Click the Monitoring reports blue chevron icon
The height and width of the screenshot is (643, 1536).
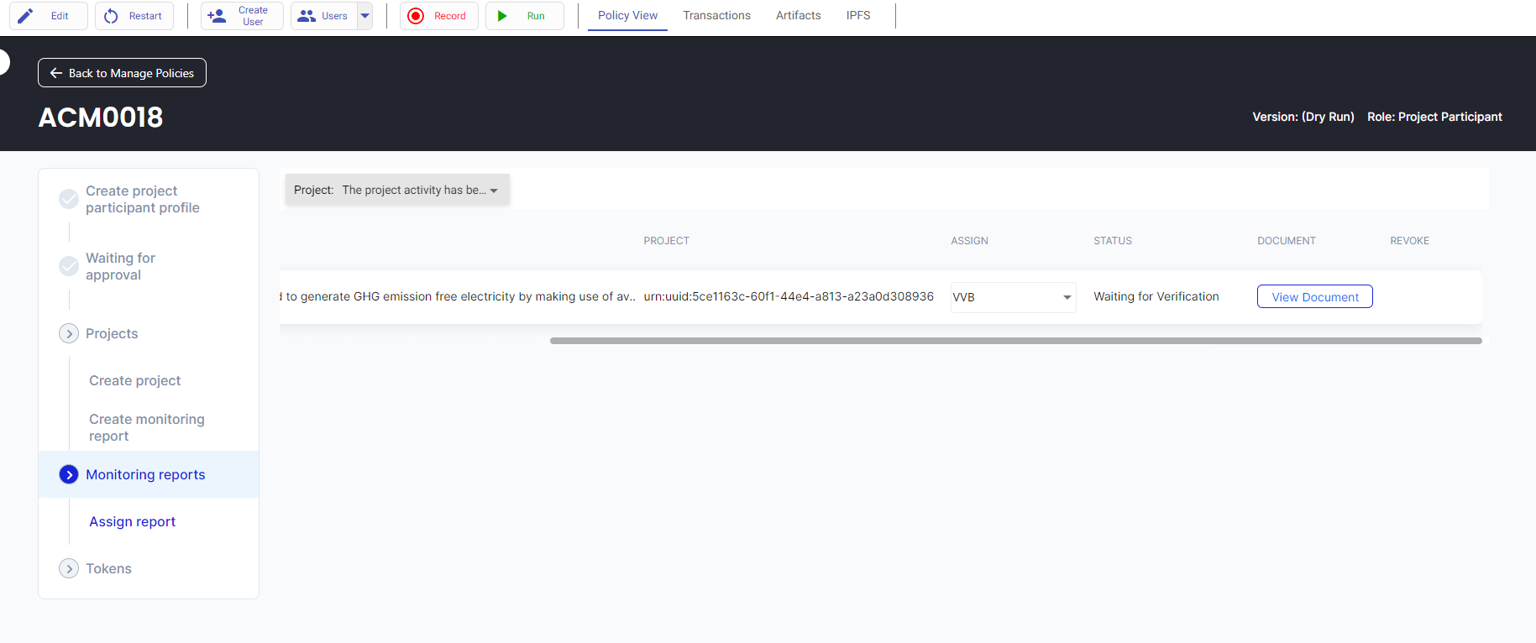click(x=69, y=475)
